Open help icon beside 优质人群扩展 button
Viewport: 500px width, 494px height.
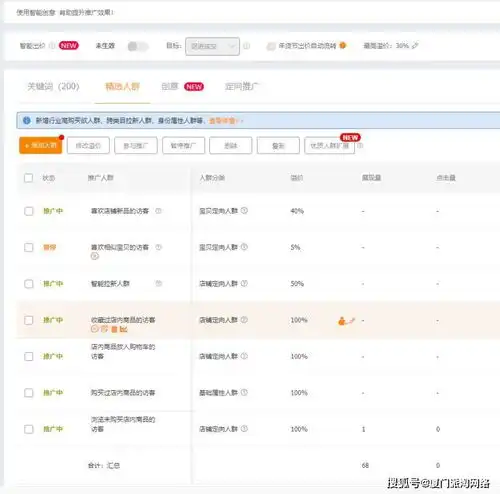pyautogui.click(x=360, y=146)
